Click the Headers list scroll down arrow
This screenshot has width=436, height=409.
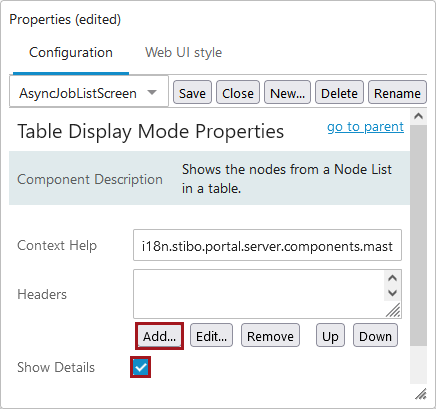click(393, 293)
